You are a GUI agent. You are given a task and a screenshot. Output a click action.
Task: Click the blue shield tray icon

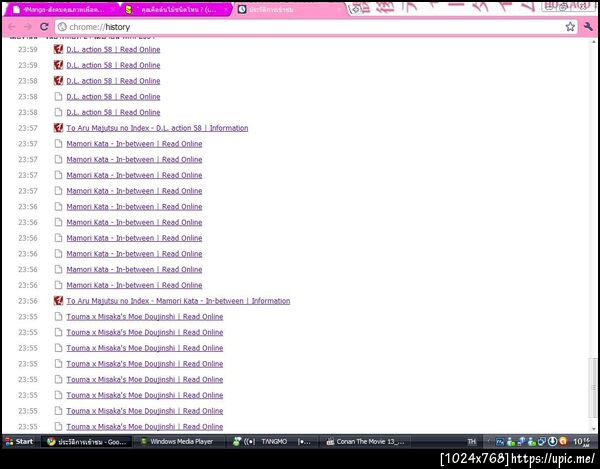(541, 442)
